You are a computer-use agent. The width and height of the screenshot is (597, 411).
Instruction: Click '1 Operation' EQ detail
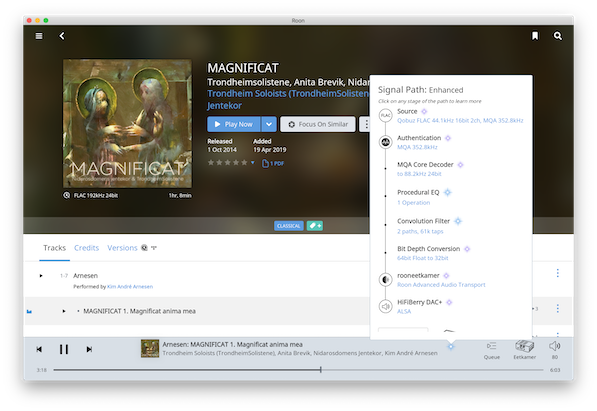tap(413, 203)
